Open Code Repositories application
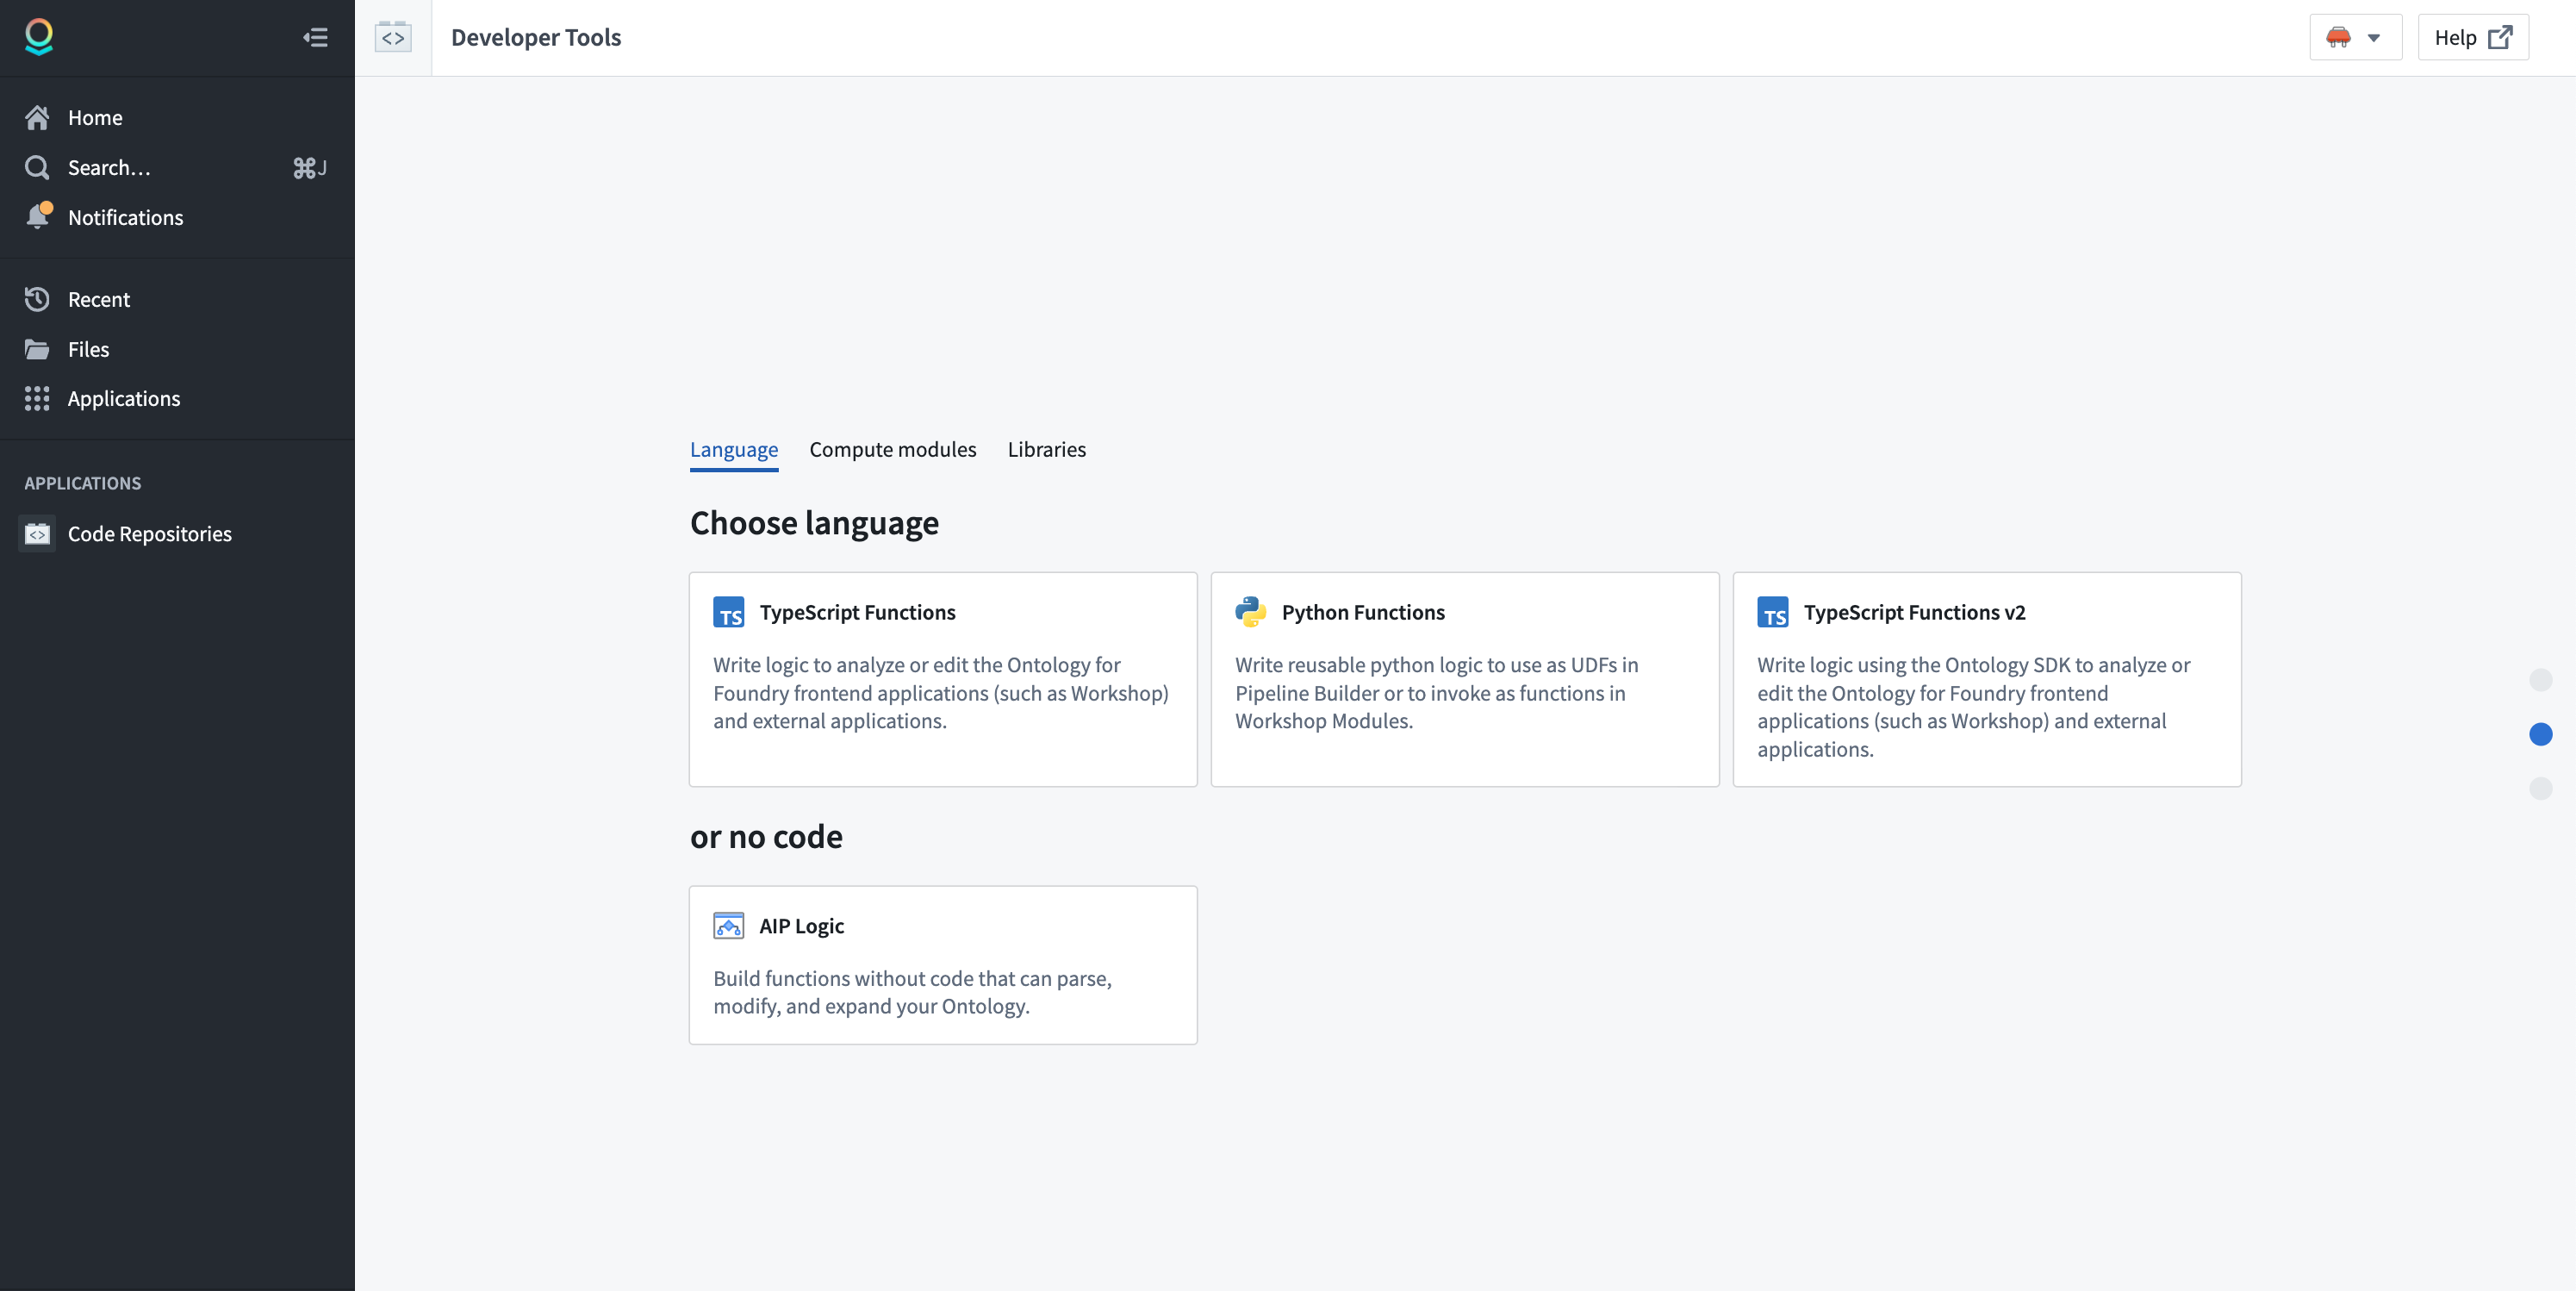 click(148, 533)
